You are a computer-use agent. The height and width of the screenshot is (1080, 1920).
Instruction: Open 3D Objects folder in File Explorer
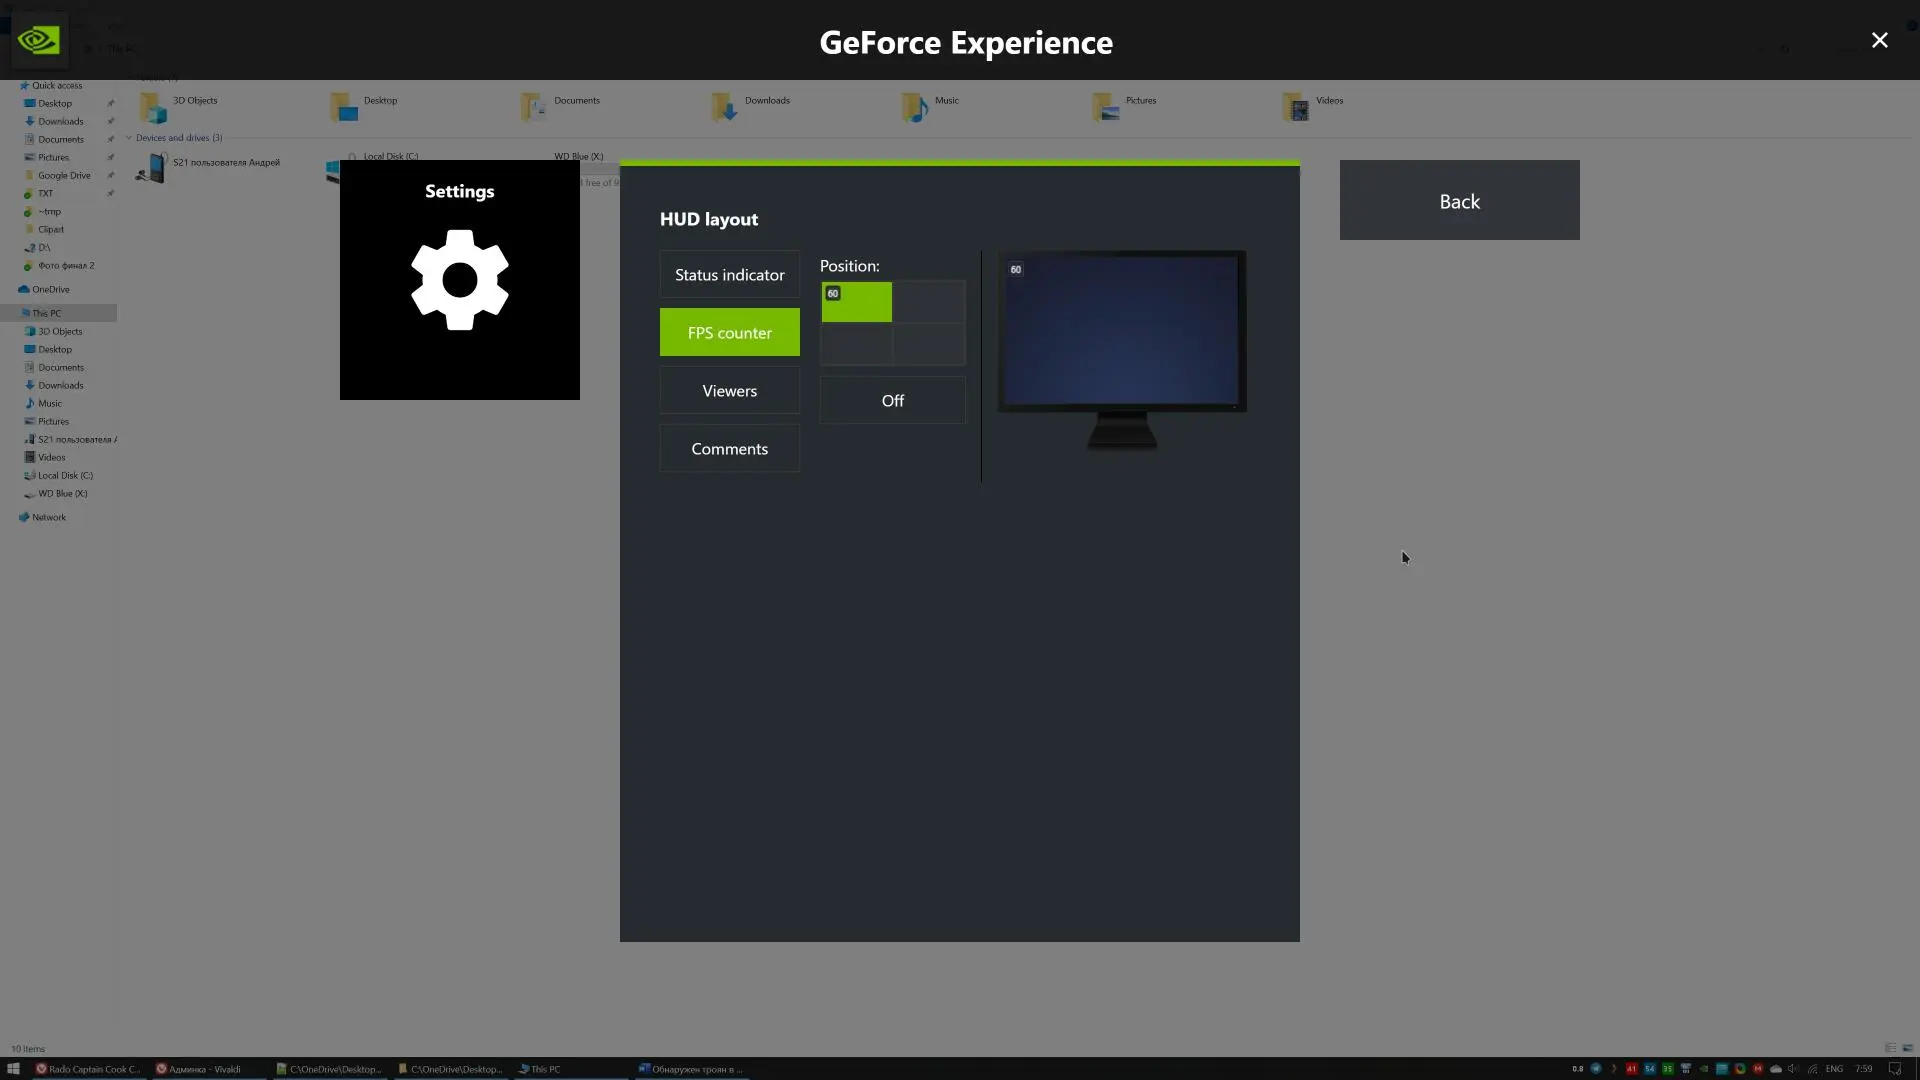click(x=180, y=106)
